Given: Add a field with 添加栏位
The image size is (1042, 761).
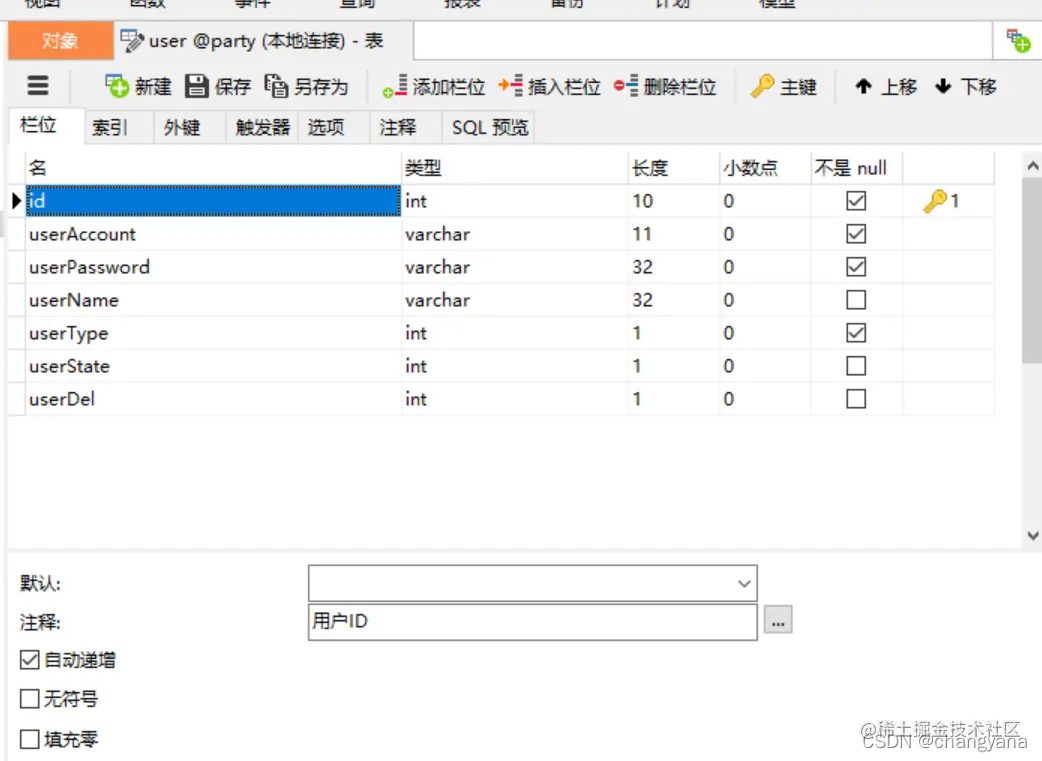Looking at the screenshot, I should [433, 86].
